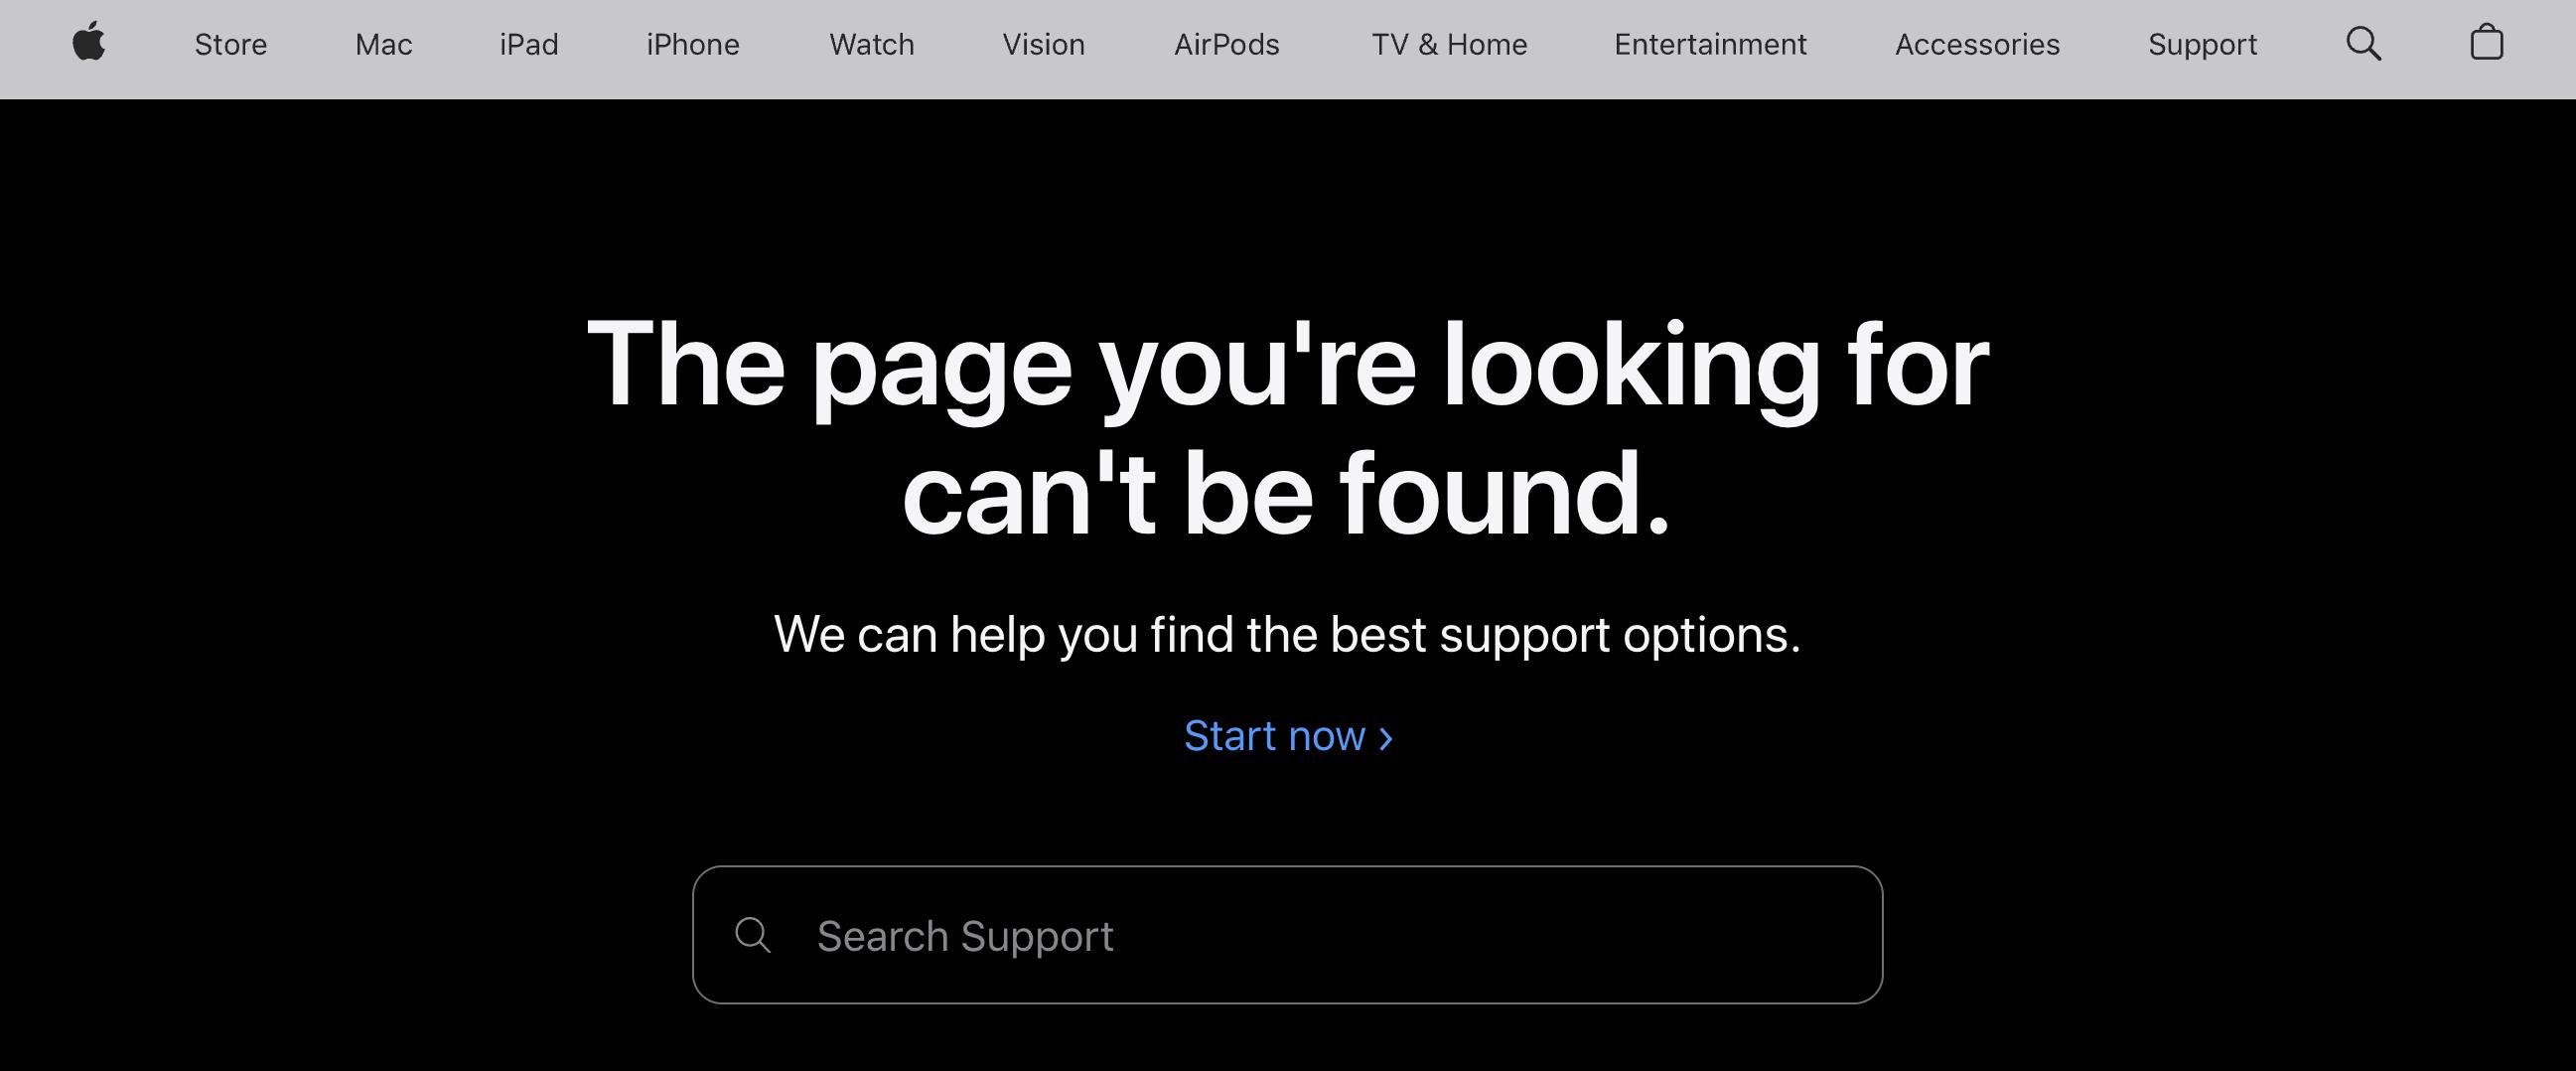
Task: Click Support in the navigation bar
Action: click(2202, 45)
